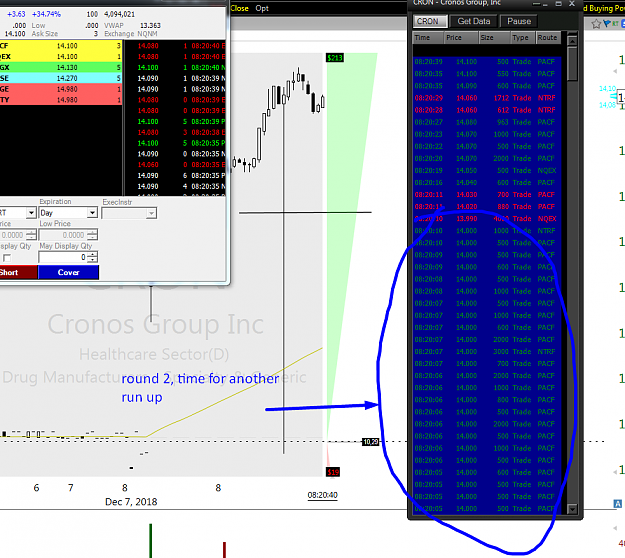The image size is (625, 558).
Task: Click the 4,094,021 volume value
Action: (x=120, y=14)
